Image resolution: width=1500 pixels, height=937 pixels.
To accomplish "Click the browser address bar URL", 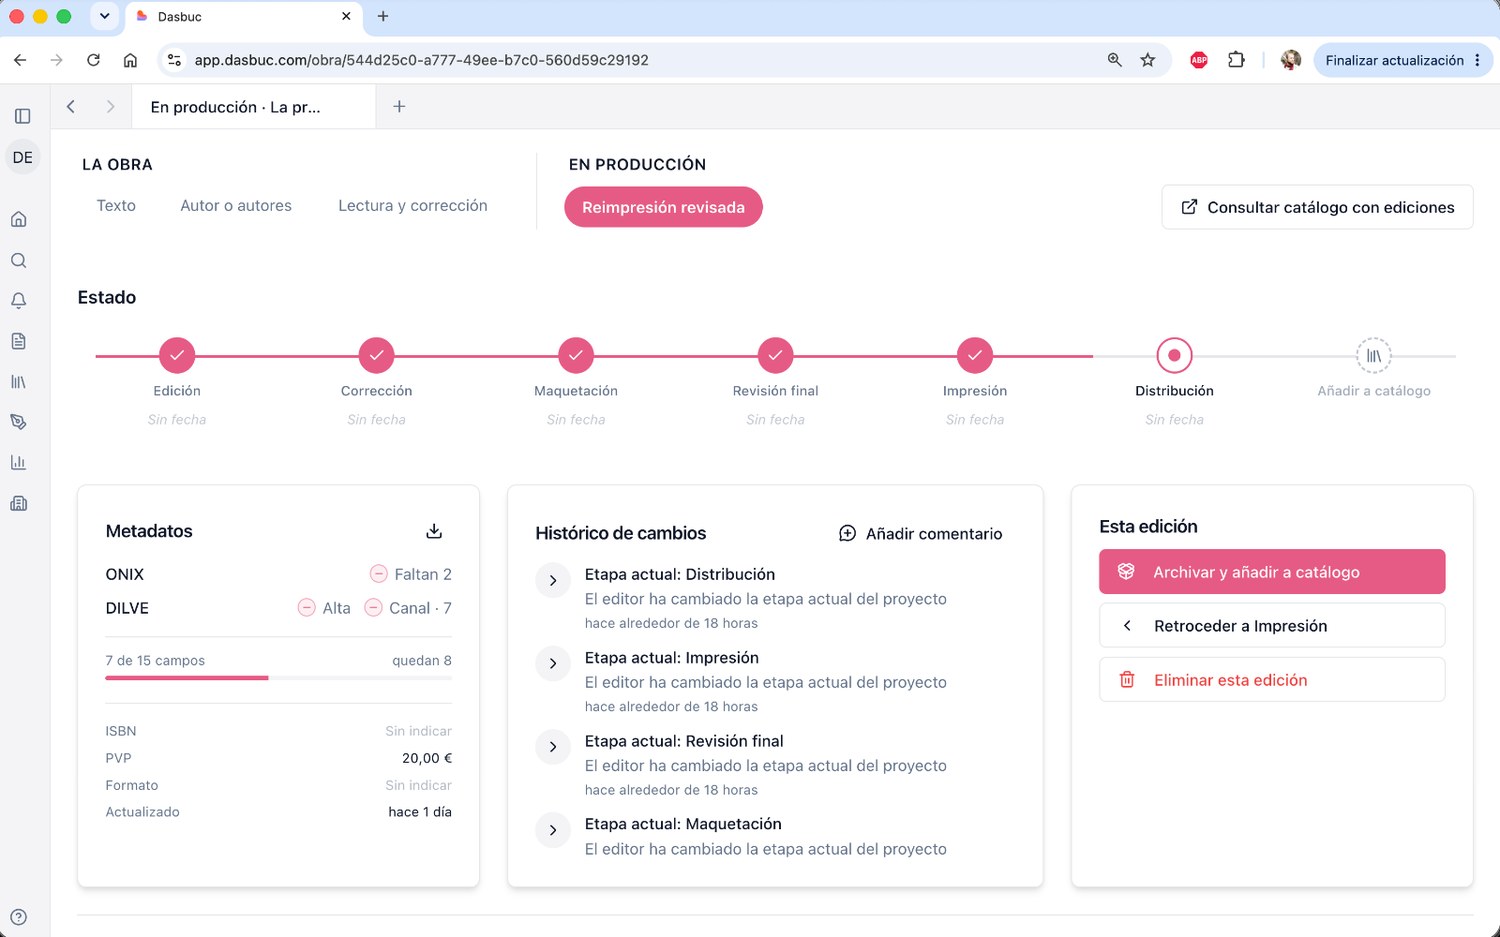I will [x=421, y=60].
